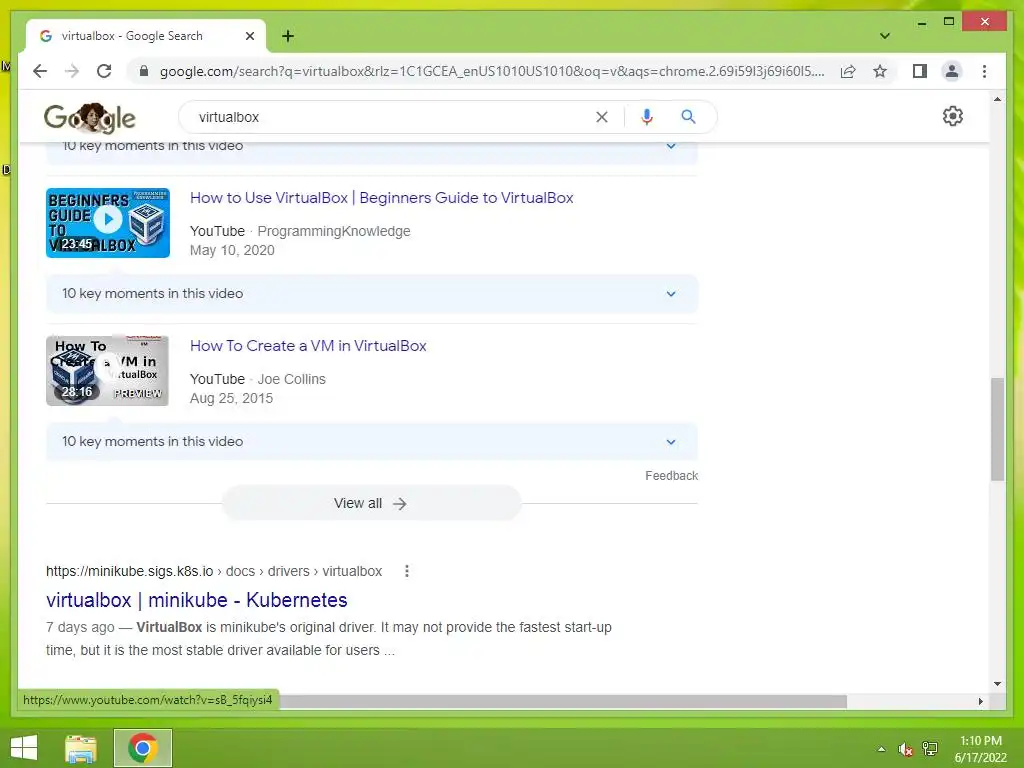Viewport: 1024px width, 768px height.
Task: Click the May 10, 2020 date text
Action: [232, 250]
